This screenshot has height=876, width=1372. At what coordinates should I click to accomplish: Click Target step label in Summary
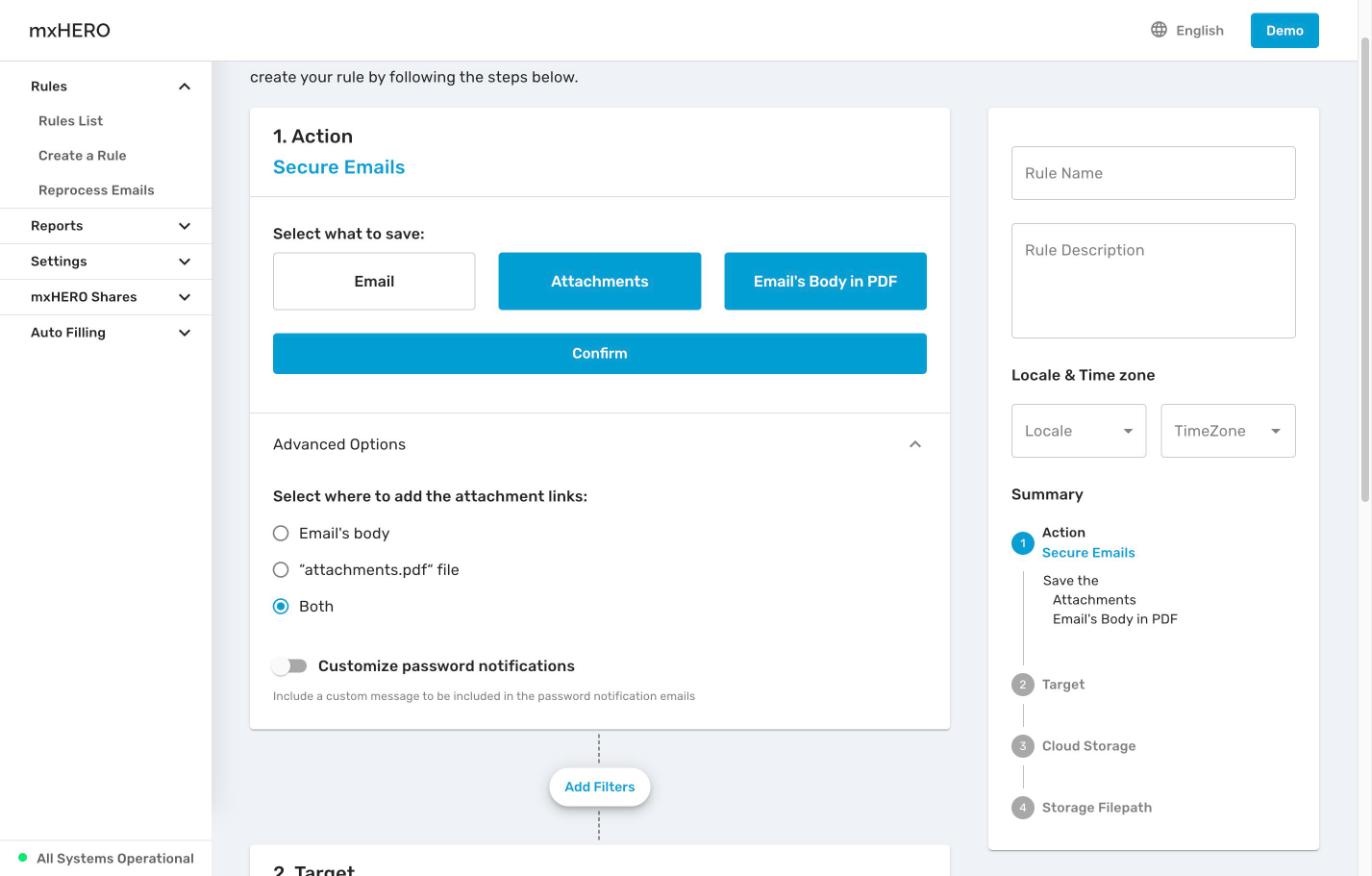[1063, 685]
